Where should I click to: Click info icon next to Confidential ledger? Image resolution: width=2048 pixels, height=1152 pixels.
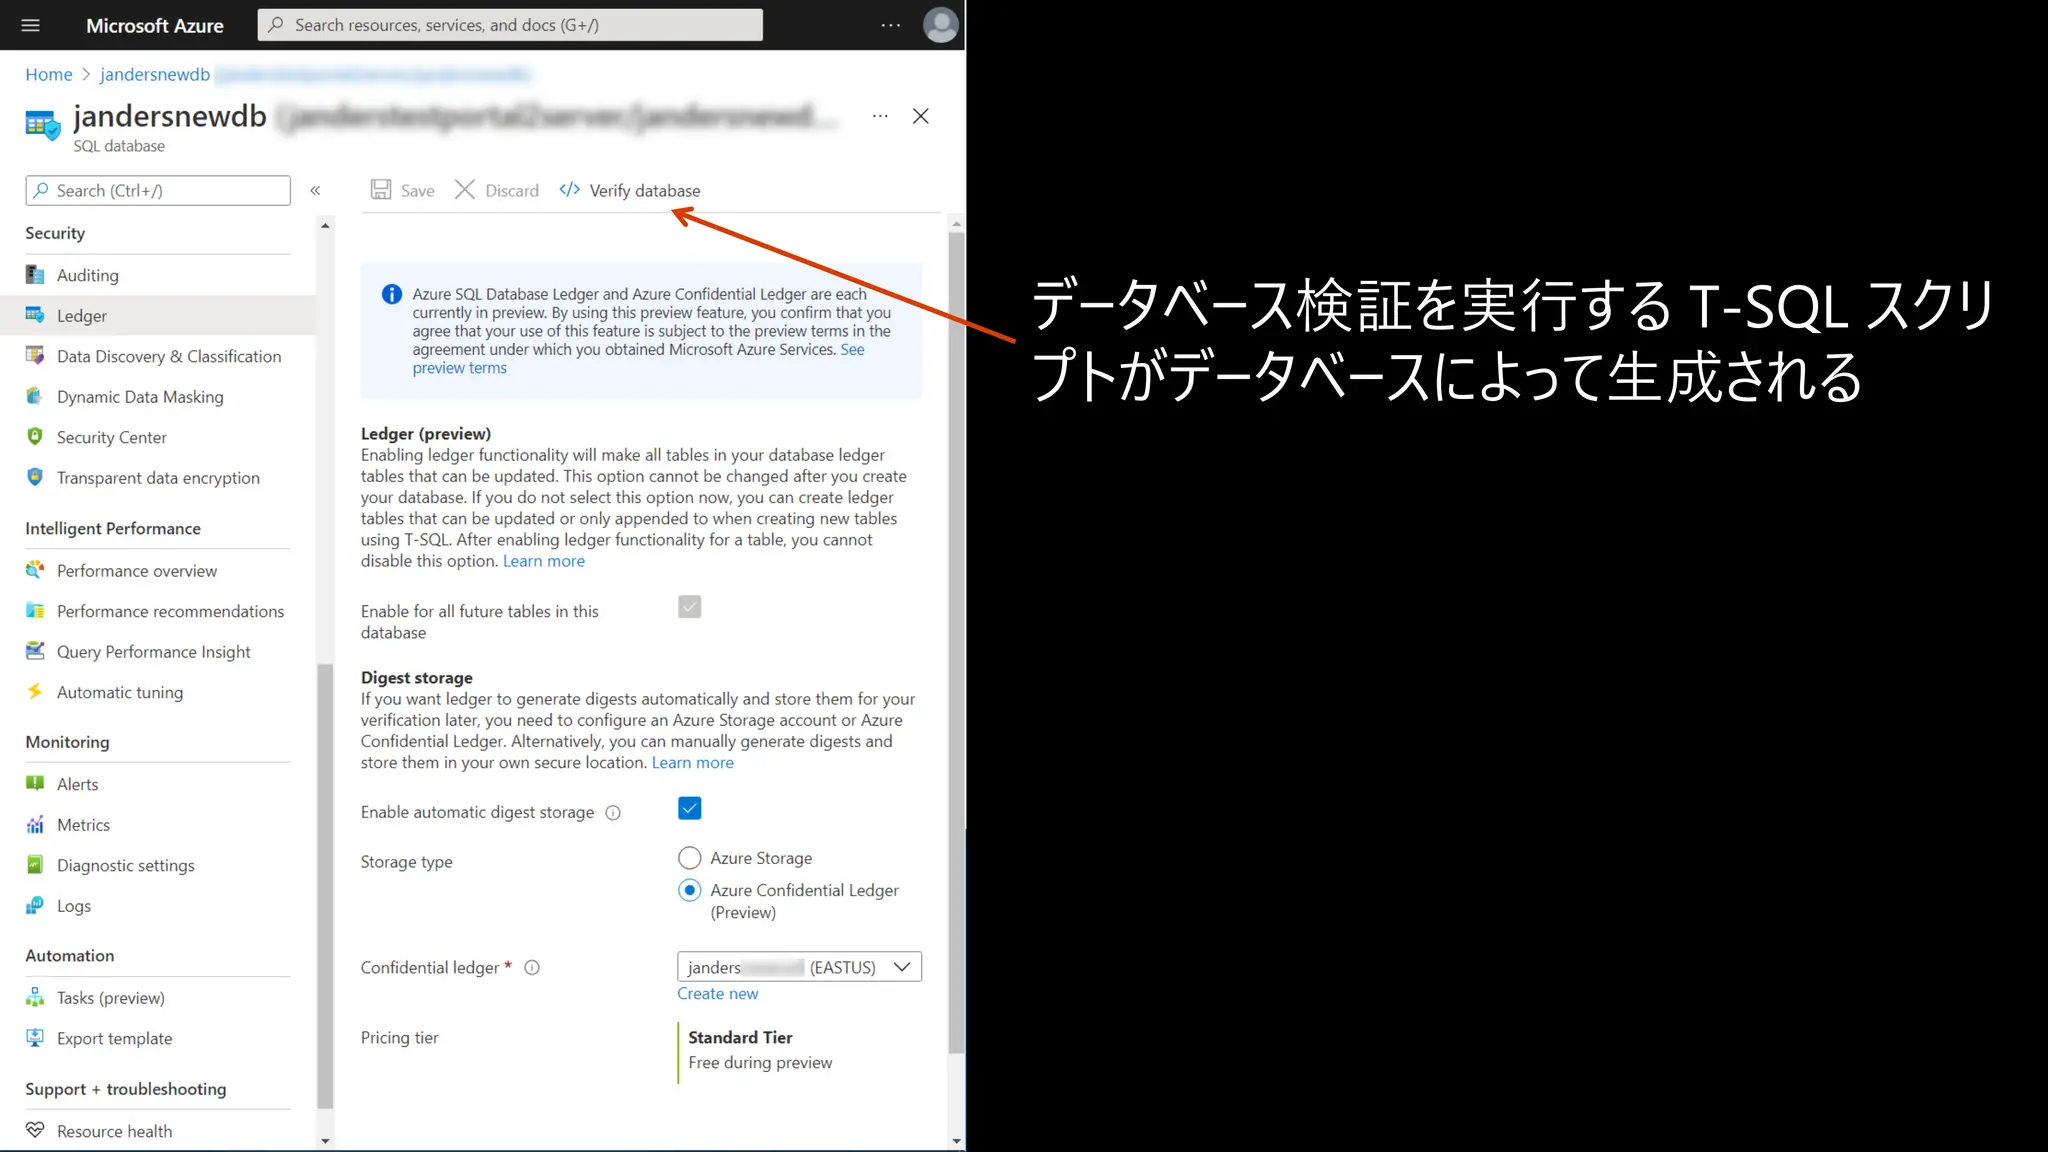(x=532, y=968)
